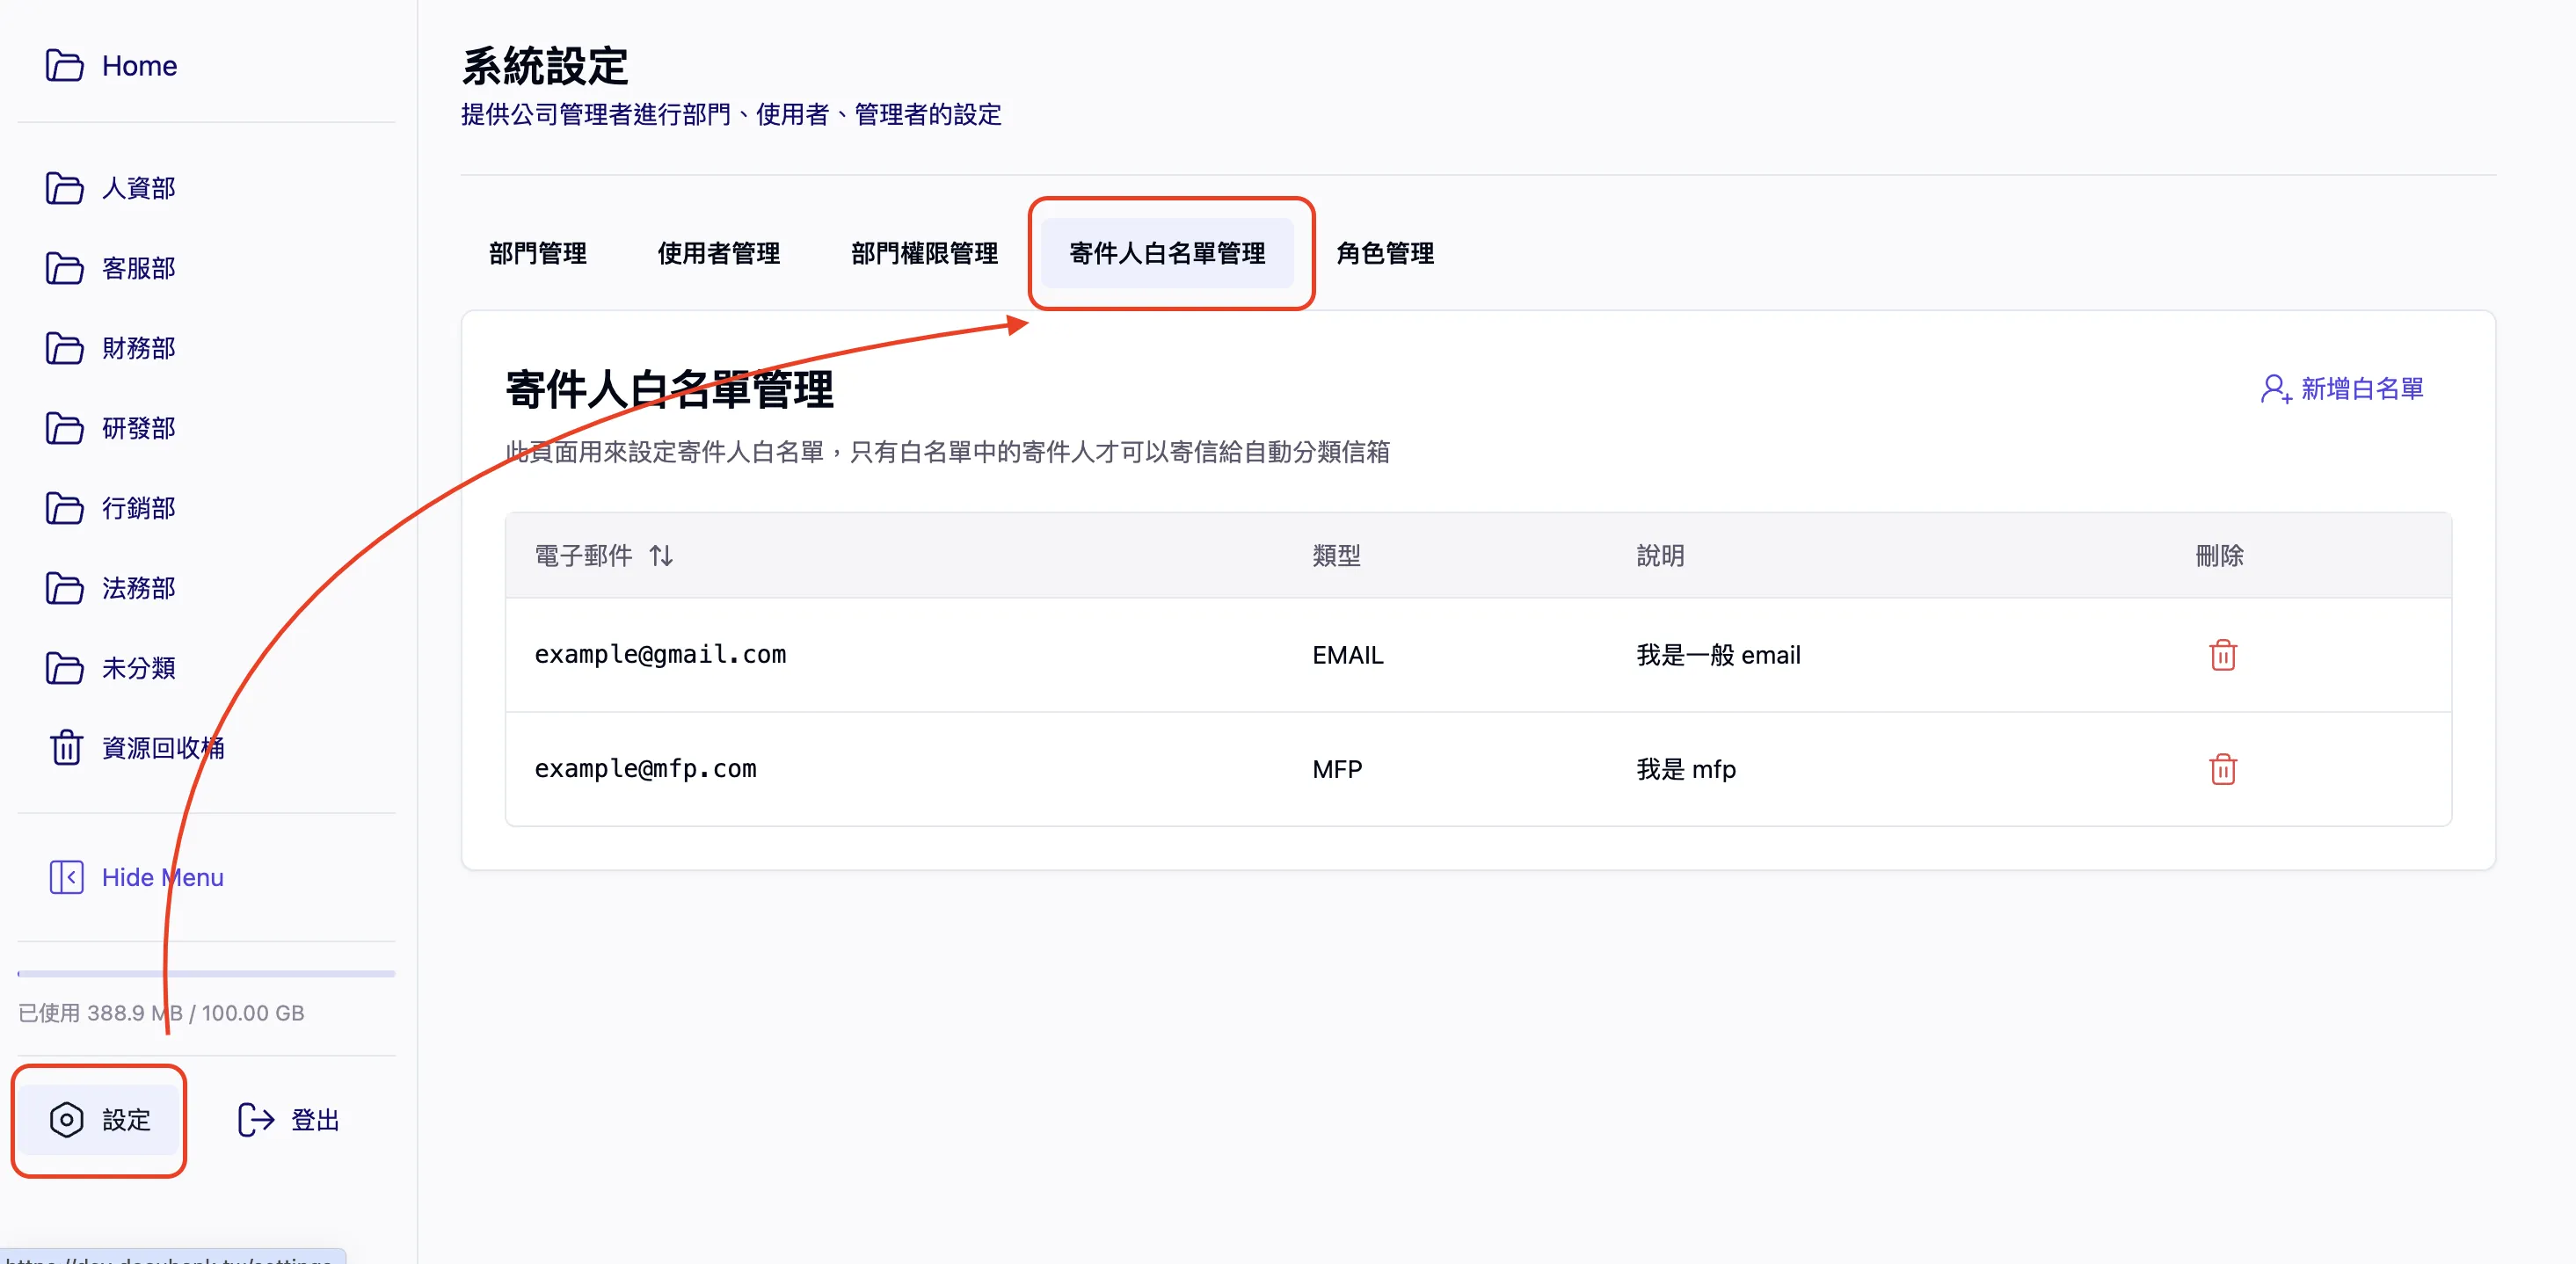The image size is (2576, 1264).
Task: Switch to the 角色管理 tab
Action: [x=1385, y=253]
